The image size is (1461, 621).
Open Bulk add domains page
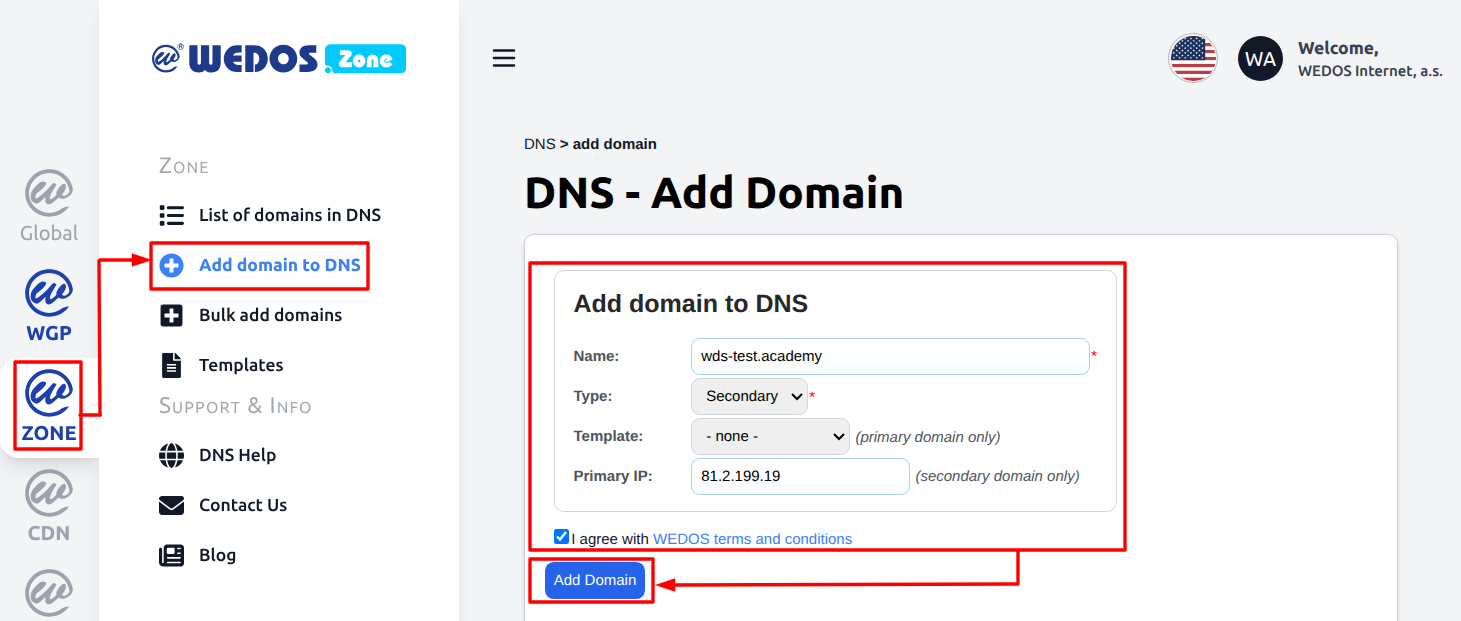point(270,315)
